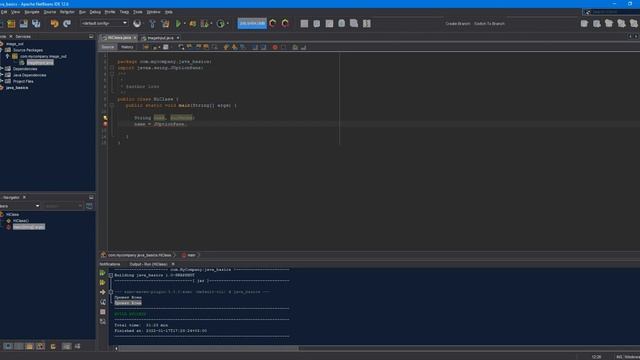The height and width of the screenshot is (360, 640).
Task: Toggle the third Navigator bottom filter icon
Action: click(x=29, y=346)
